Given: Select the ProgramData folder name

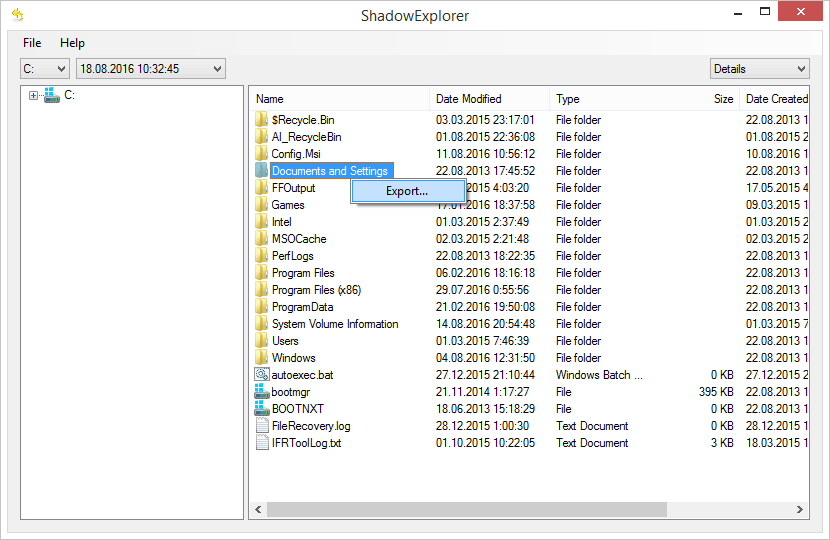Looking at the screenshot, I should click(302, 307).
